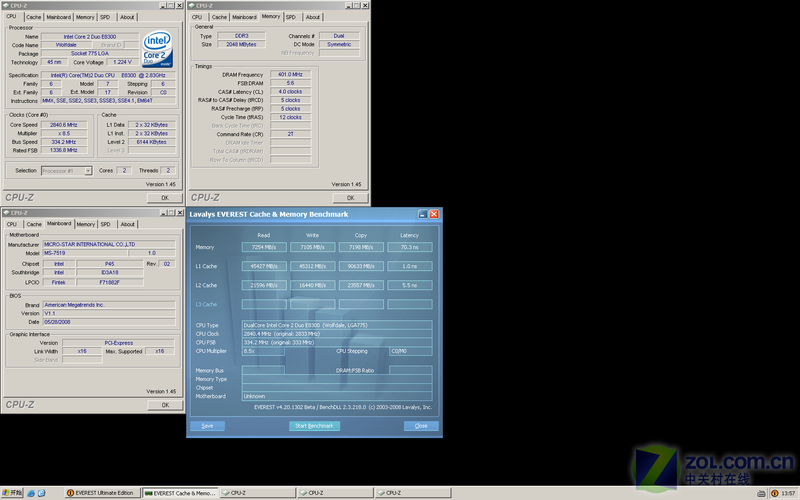Switch to CPU tab in CPU-Z Memory window
The image size is (800, 500).
pos(197,17)
